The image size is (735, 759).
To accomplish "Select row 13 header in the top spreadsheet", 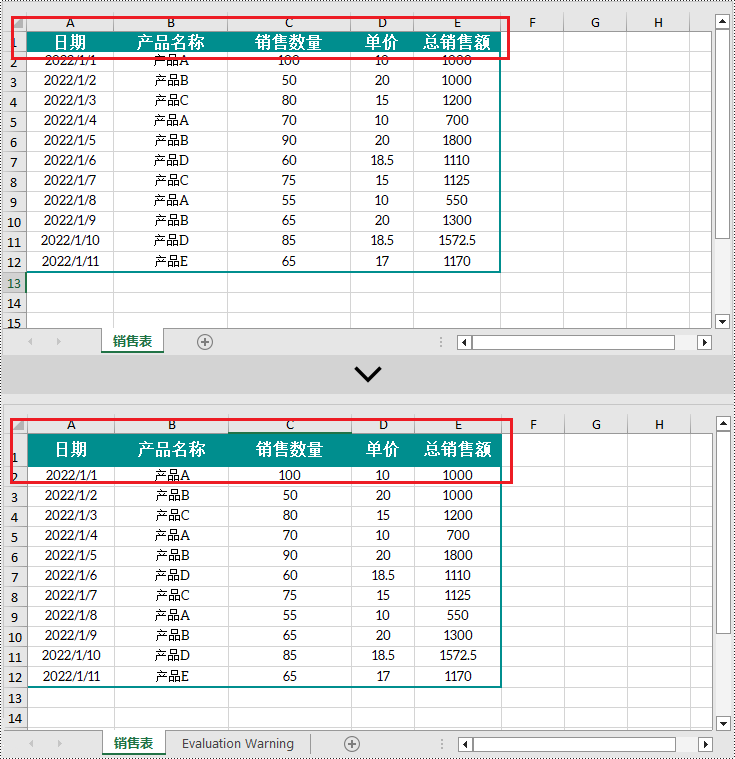I will (14, 283).
